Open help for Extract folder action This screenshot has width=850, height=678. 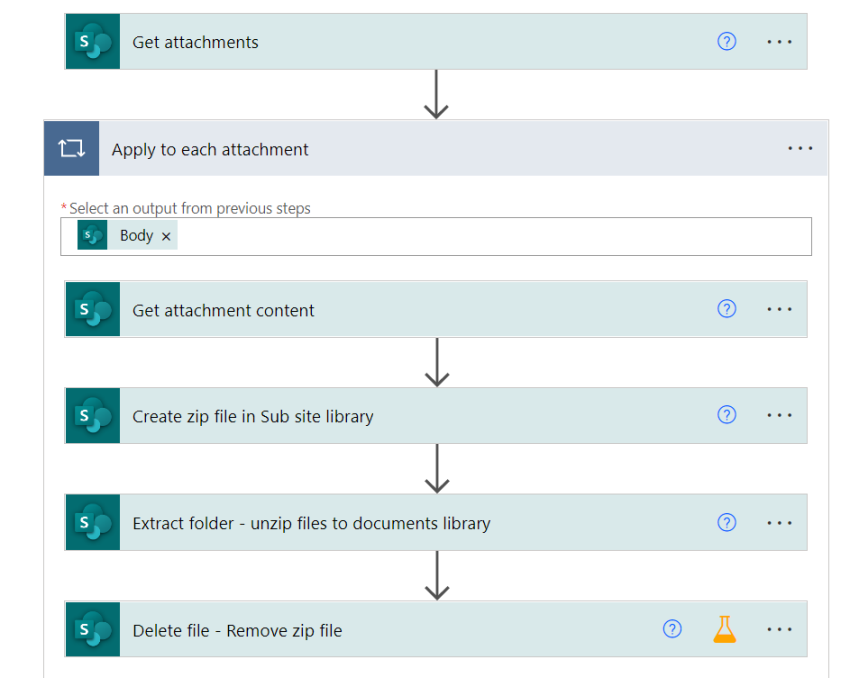coord(726,522)
